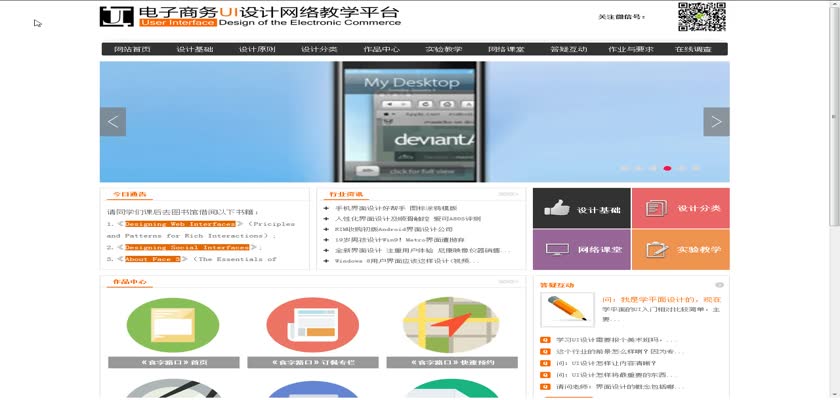Open question 这个行业的前景怎么样
840x400 pixels.
(620, 352)
